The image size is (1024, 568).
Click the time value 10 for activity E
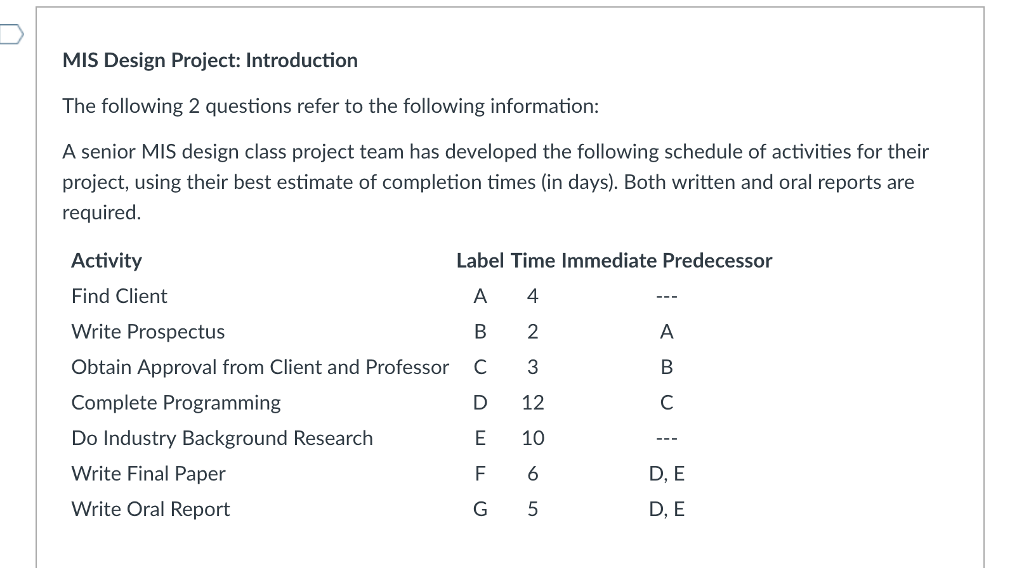click(x=533, y=438)
